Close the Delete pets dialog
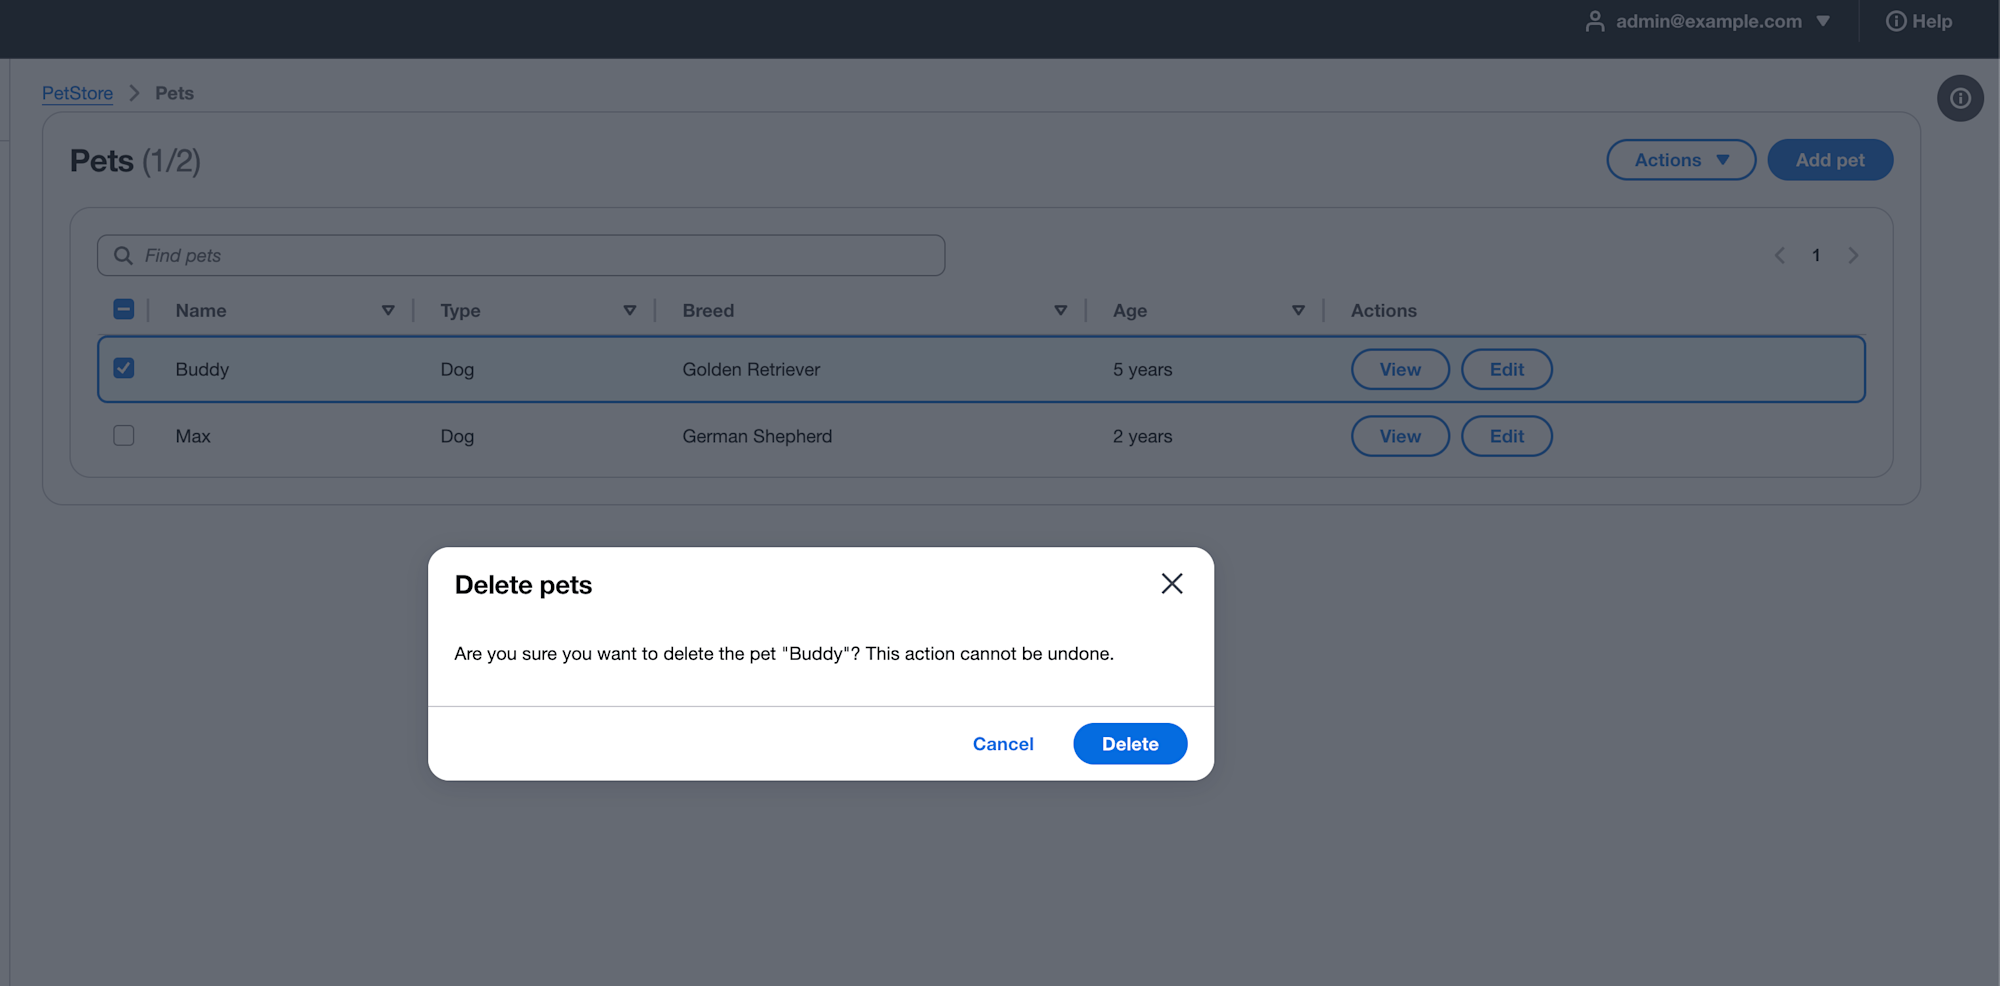This screenshot has height=986, width=2000. click(1172, 584)
